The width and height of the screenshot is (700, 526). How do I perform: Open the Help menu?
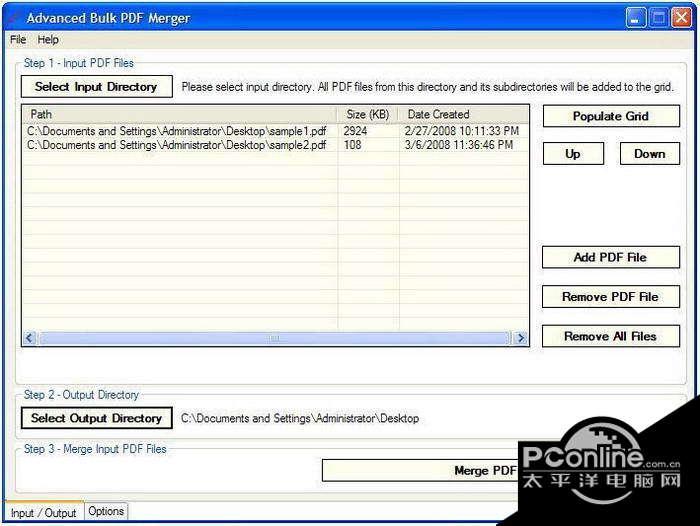click(48, 40)
